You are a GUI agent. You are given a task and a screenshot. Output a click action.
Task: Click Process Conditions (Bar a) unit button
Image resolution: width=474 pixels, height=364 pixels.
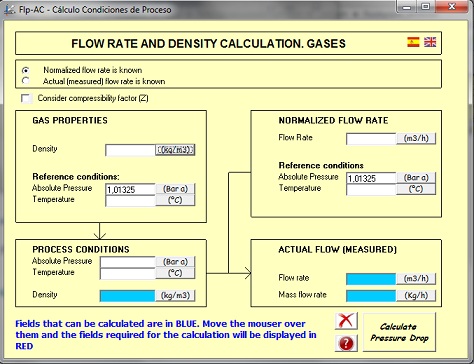tap(175, 262)
